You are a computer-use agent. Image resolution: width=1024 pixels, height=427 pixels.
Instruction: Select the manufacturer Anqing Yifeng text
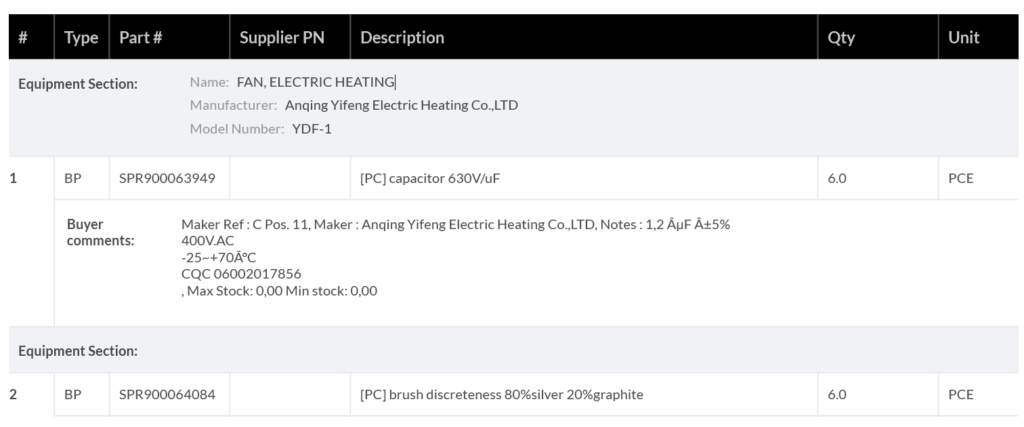[401, 105]
